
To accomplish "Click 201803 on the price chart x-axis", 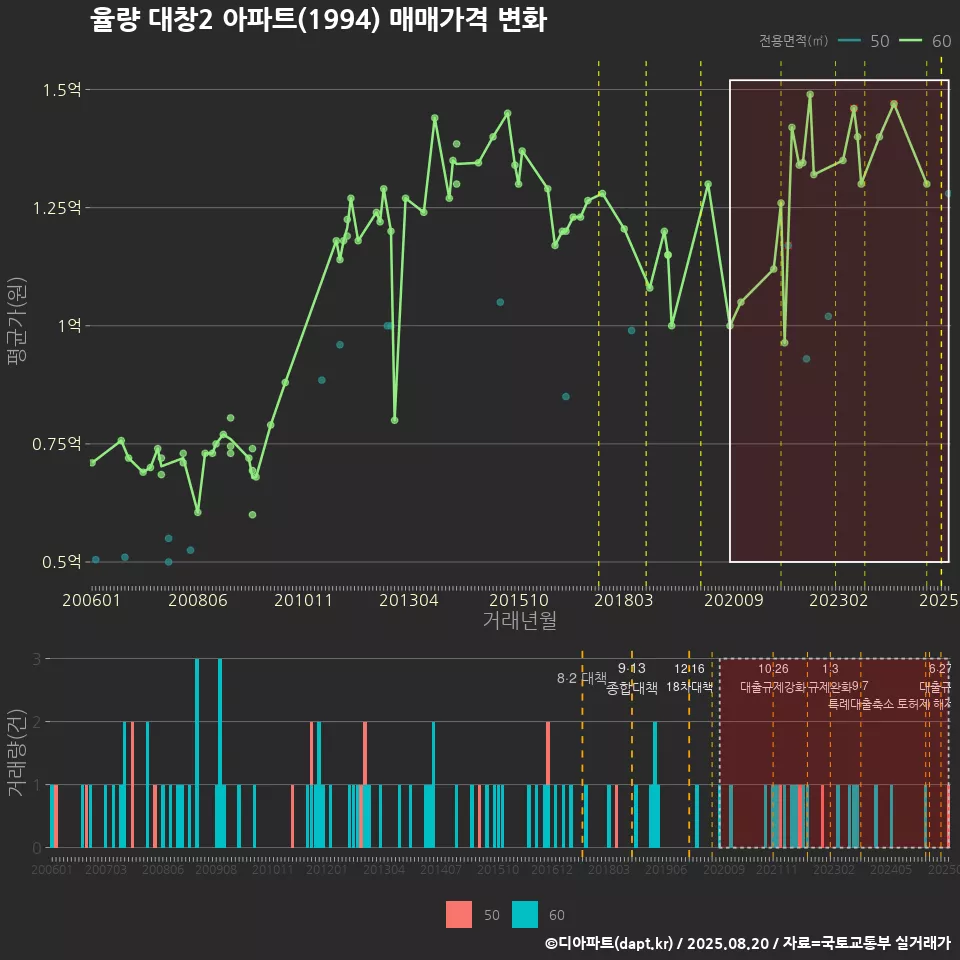I will click(623, 600).
